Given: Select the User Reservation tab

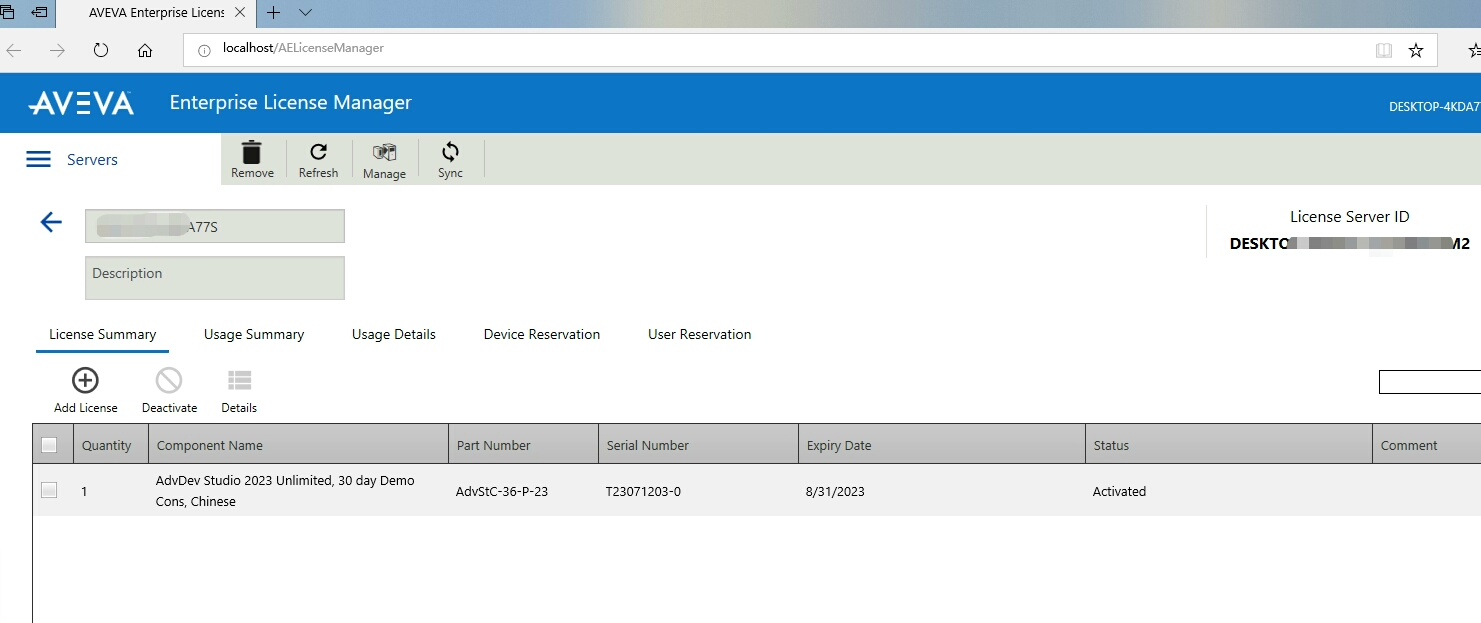Looking at the screenshot, I should click(x=699, y=335).
